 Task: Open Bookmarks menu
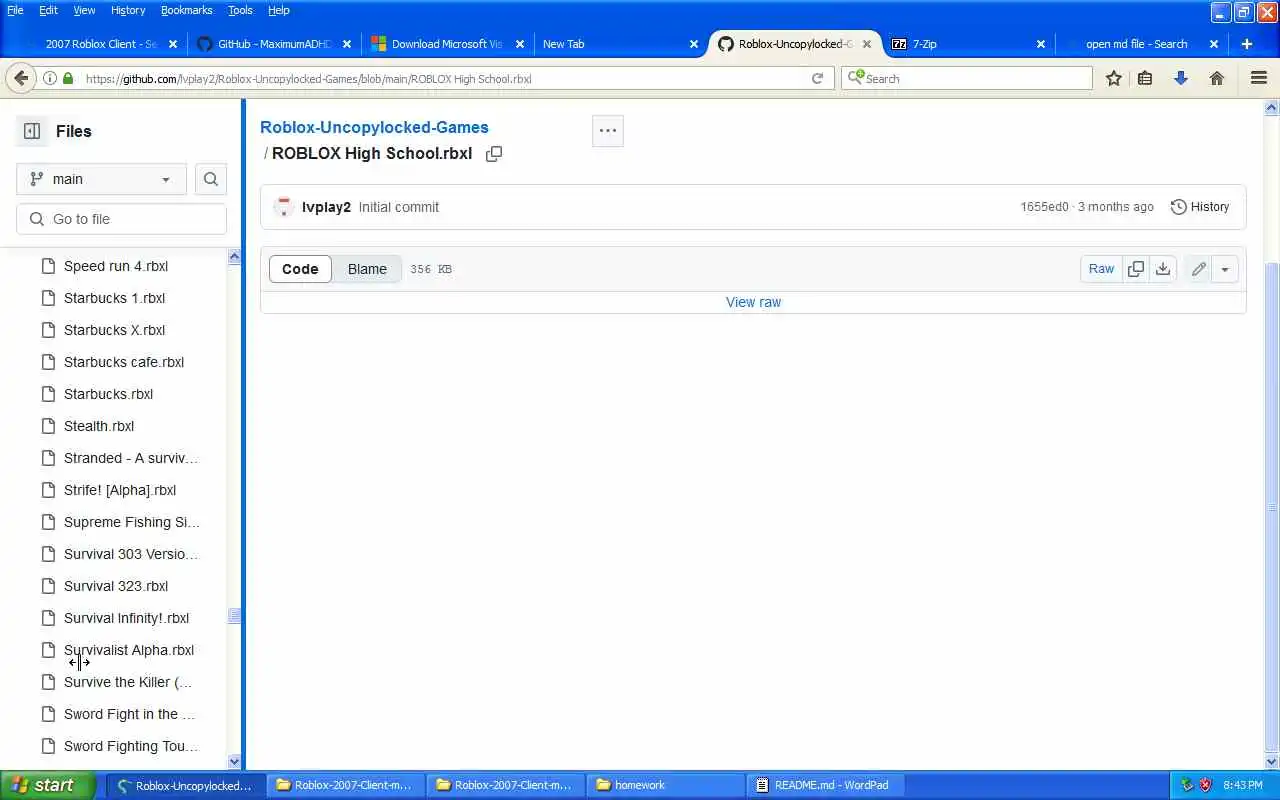pyautogui.click(x=186, y=10)
